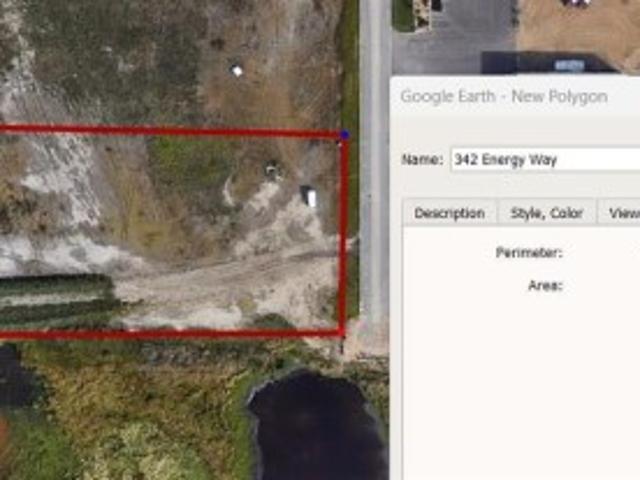Image resolution: width=640 pixels, height=480 pixels.
Task: Open the View tab
Action: tap(619, 213)
